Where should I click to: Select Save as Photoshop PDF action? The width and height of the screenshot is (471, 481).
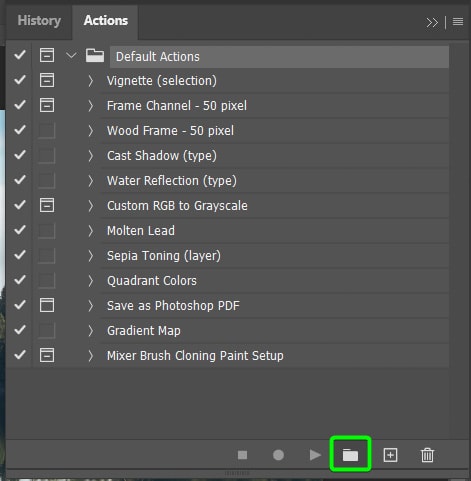(x=173, y=306)
